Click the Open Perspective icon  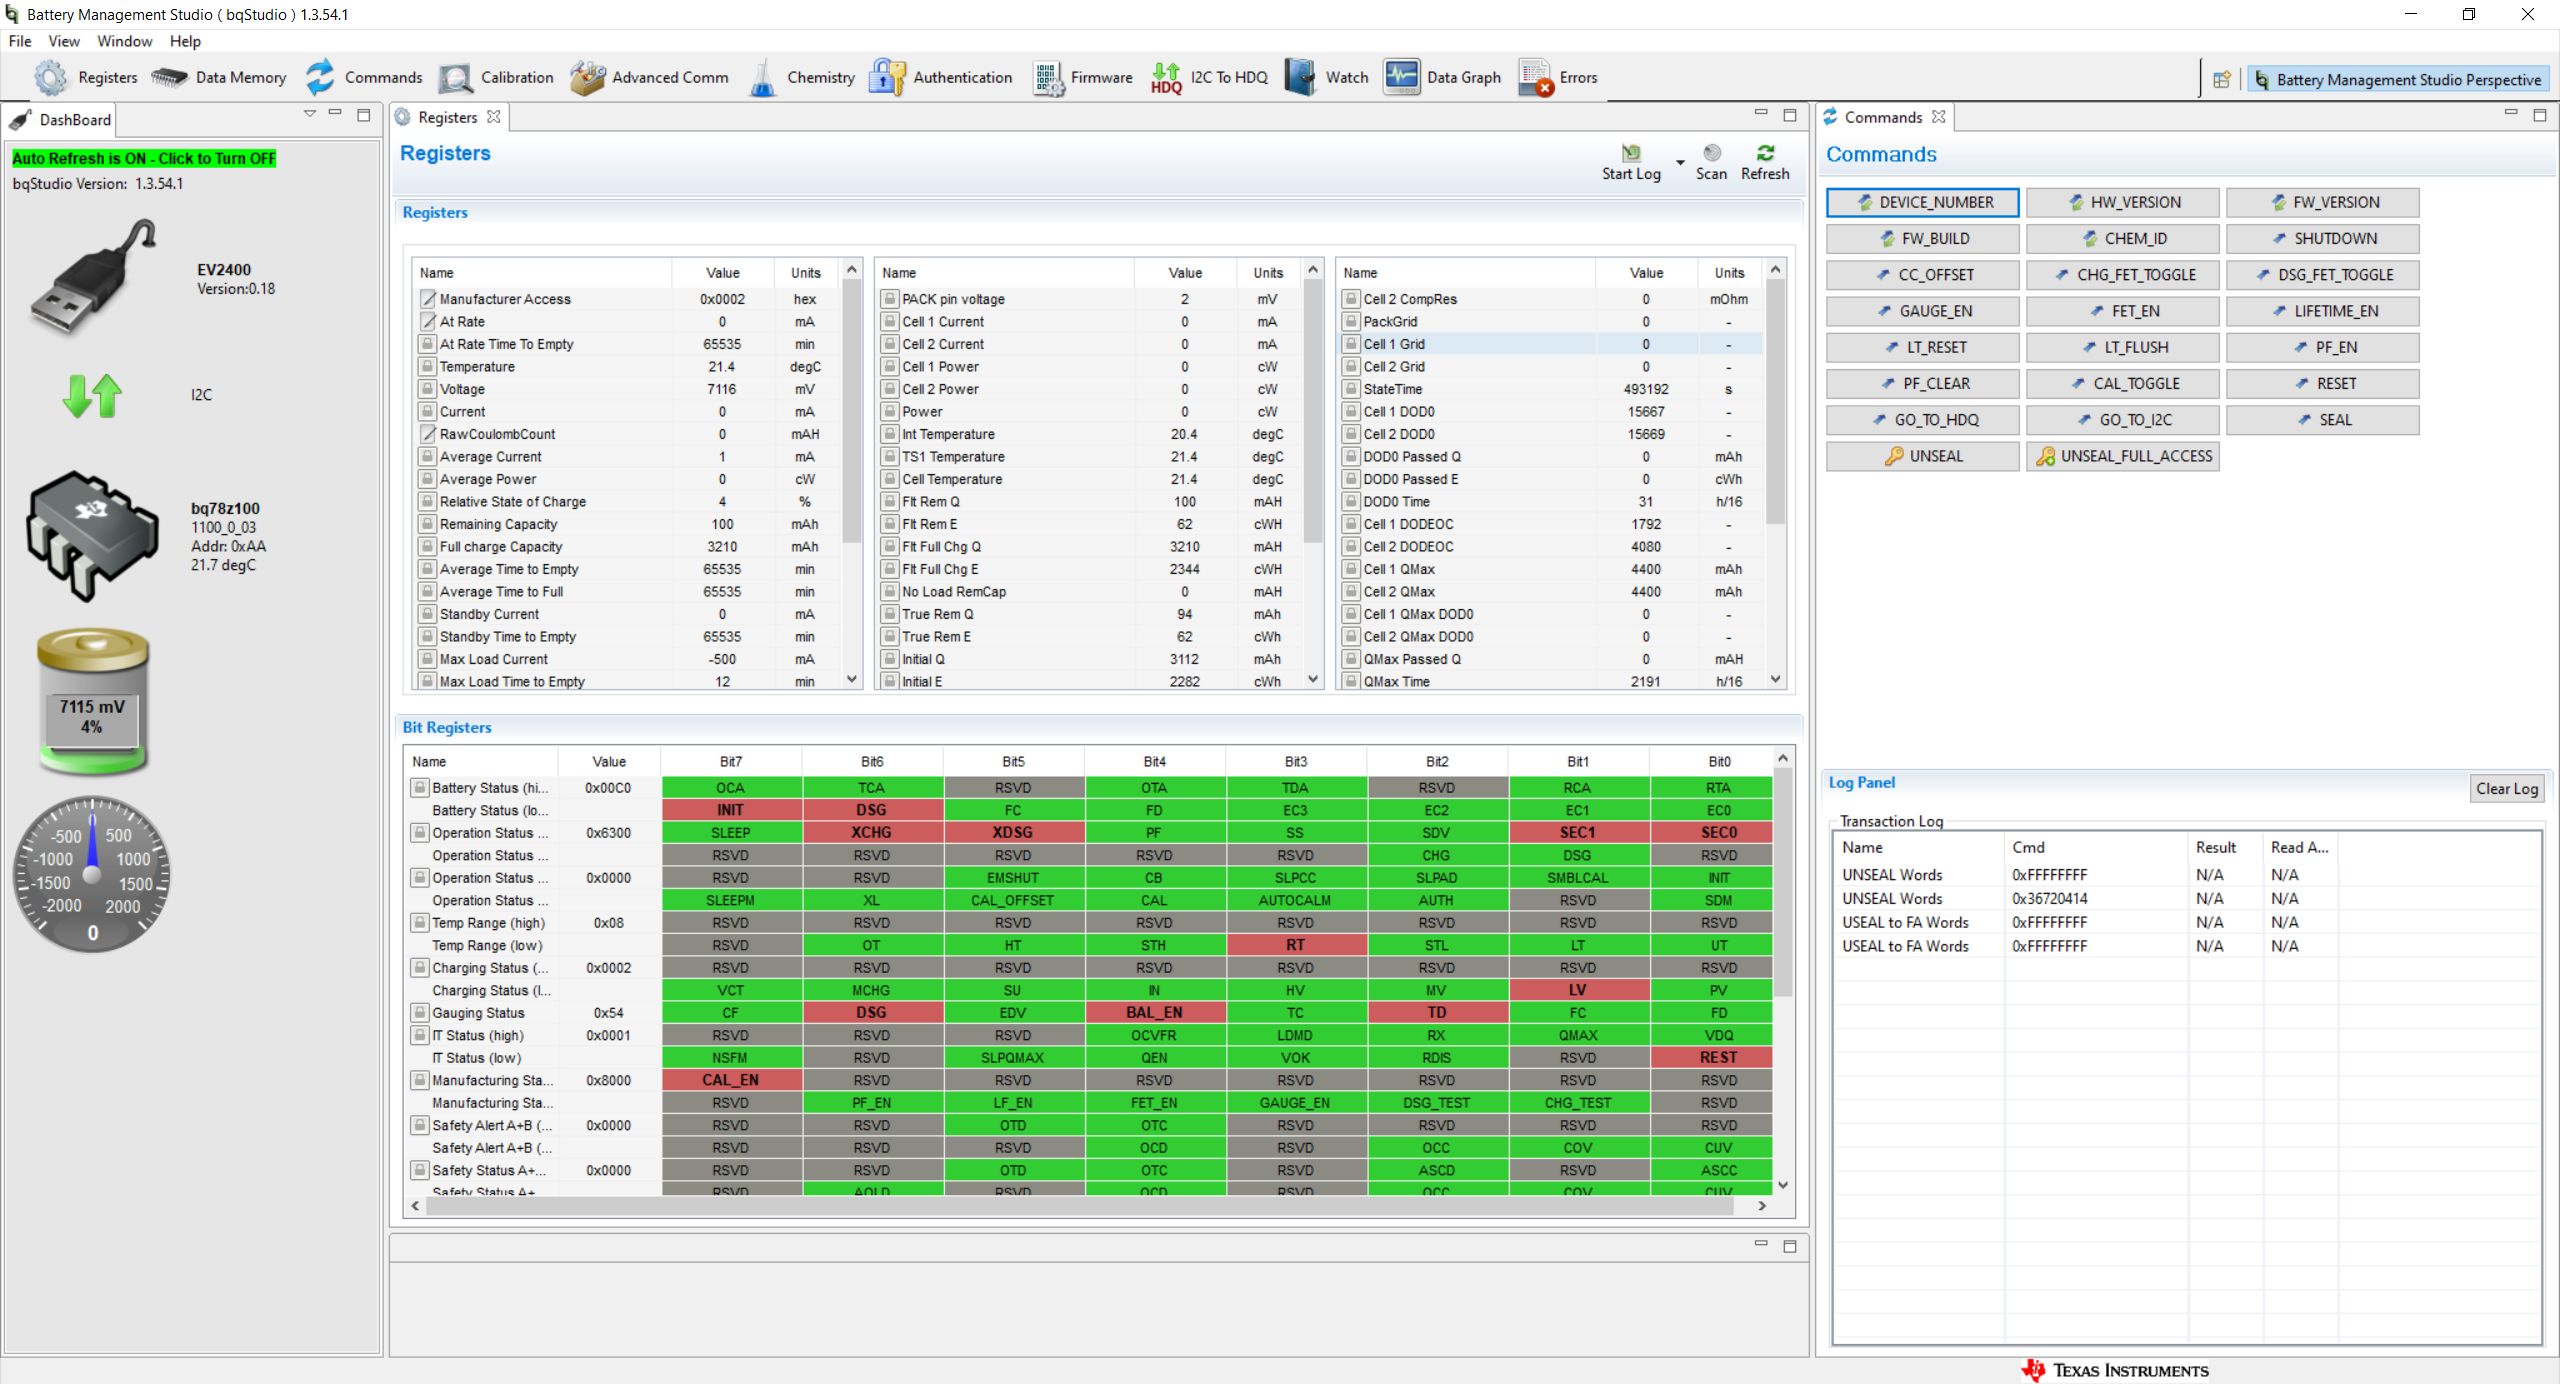(x=2222, y=80)
